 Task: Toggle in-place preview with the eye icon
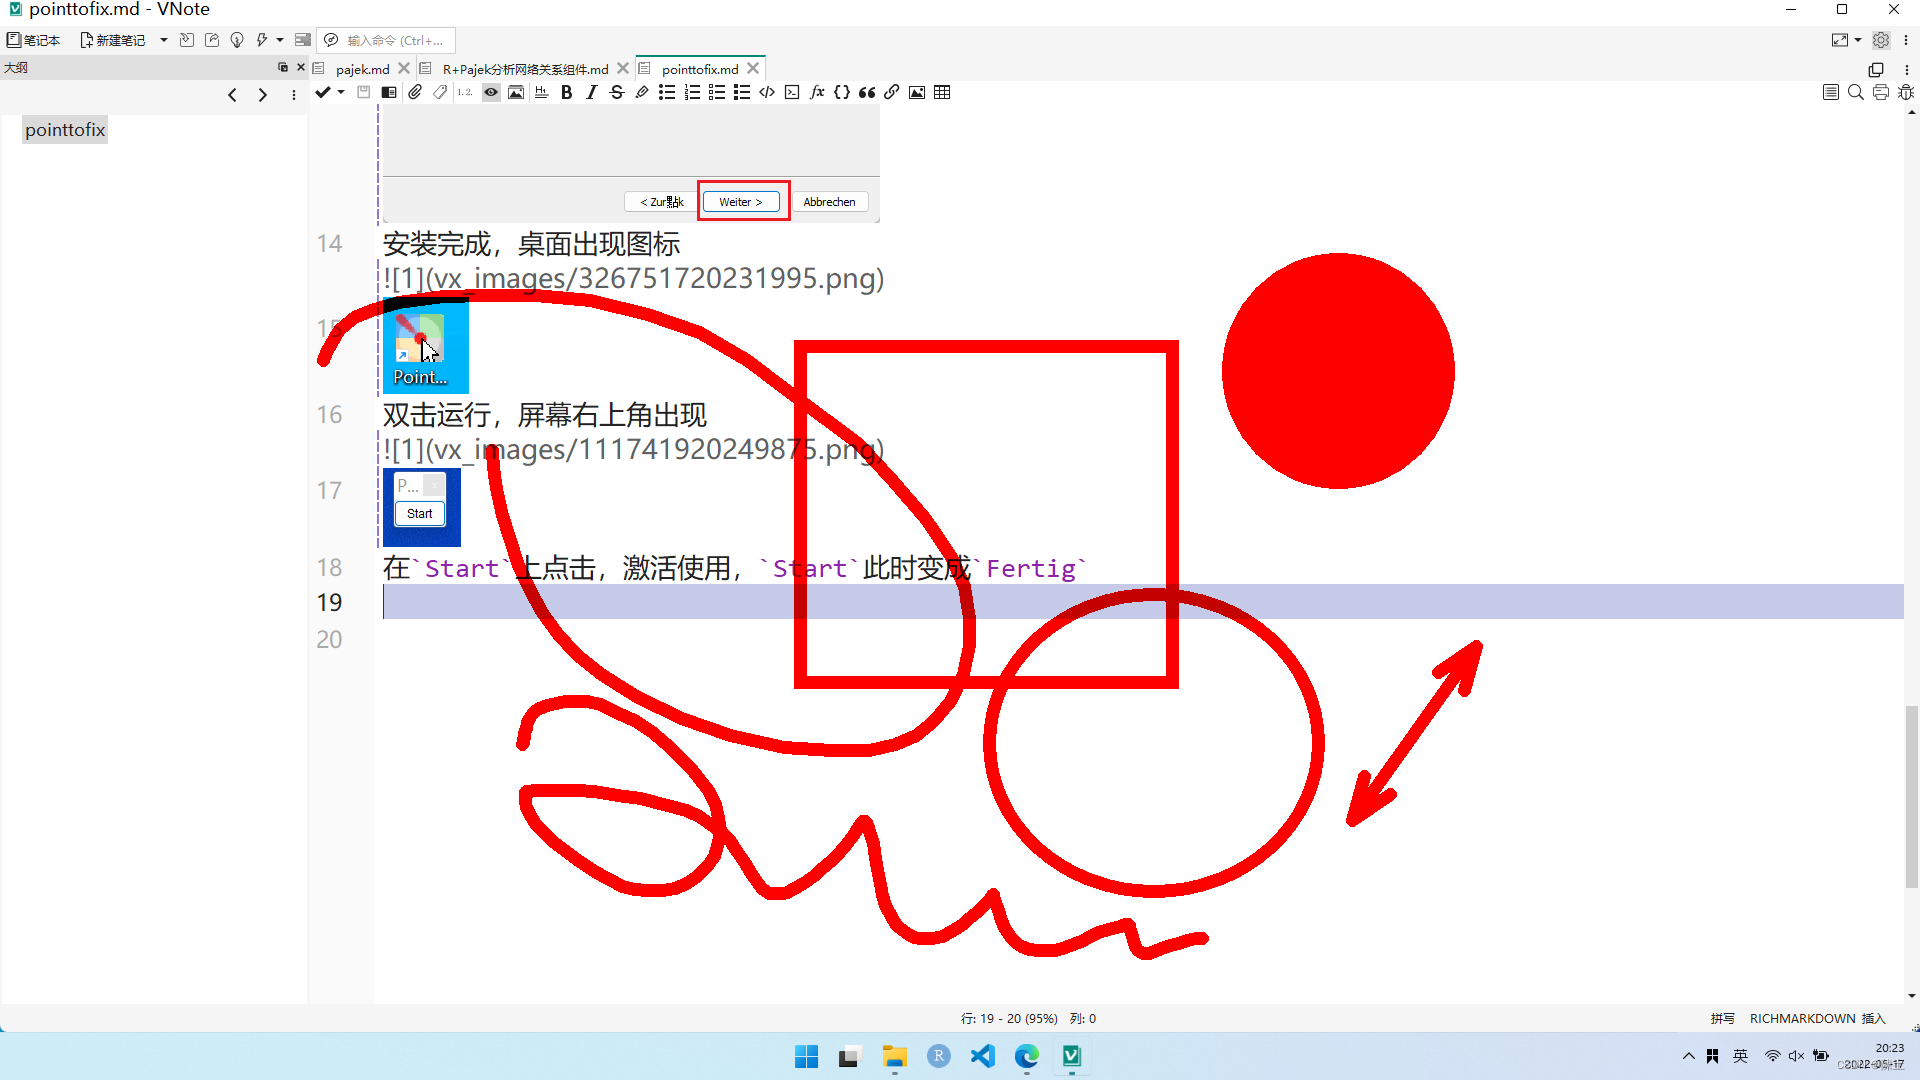click(491, 92)
